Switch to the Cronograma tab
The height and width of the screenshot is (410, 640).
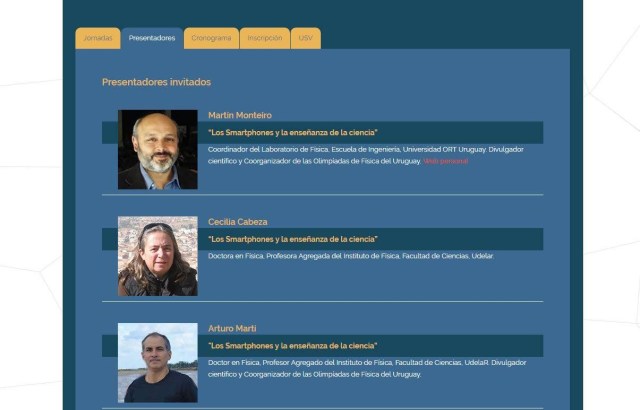pos(211,38)
